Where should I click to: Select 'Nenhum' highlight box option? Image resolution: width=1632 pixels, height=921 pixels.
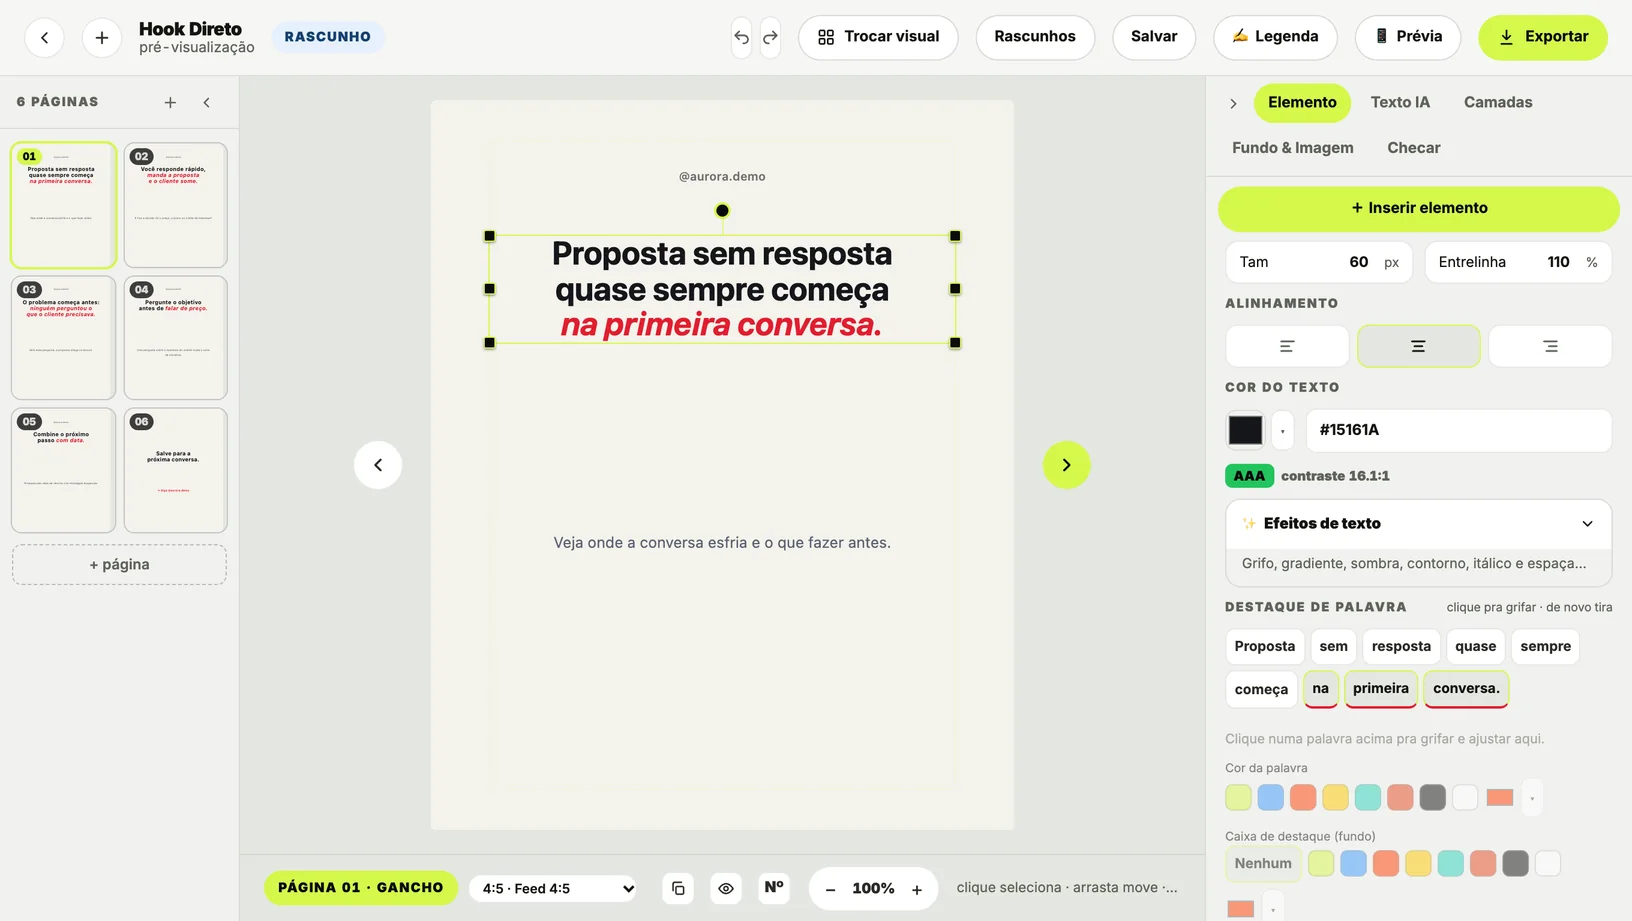pos(1263,863)
